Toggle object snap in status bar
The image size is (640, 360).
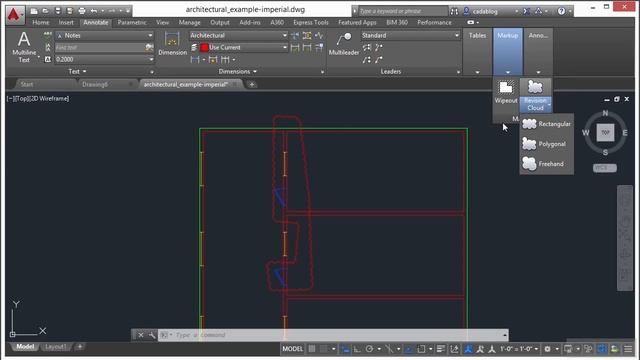[x=421, y=349]
